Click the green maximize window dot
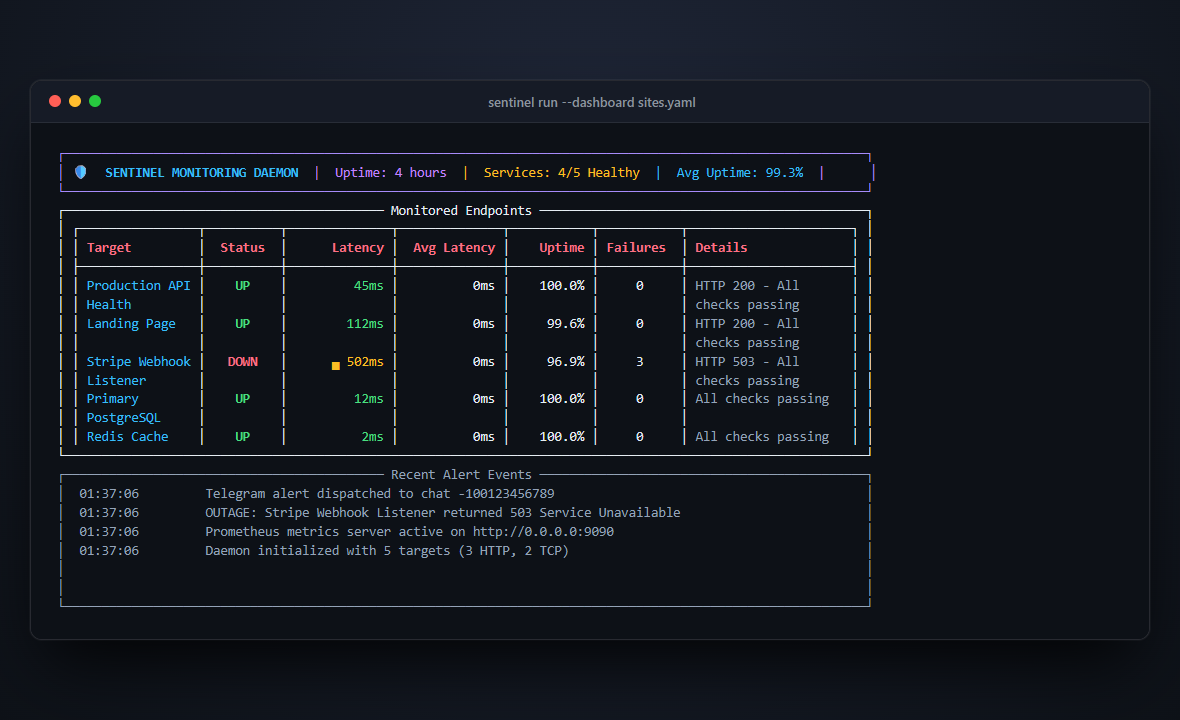The height and width of the screenshot is (720, 1180). point(95,101)
